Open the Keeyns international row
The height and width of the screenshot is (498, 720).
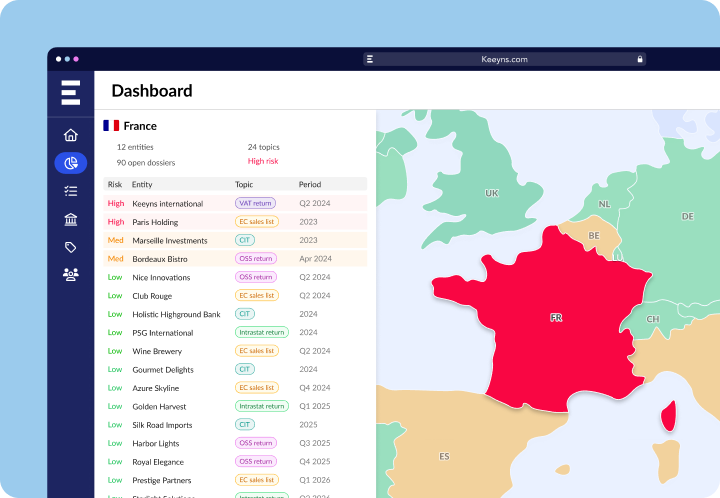(167, 203)
